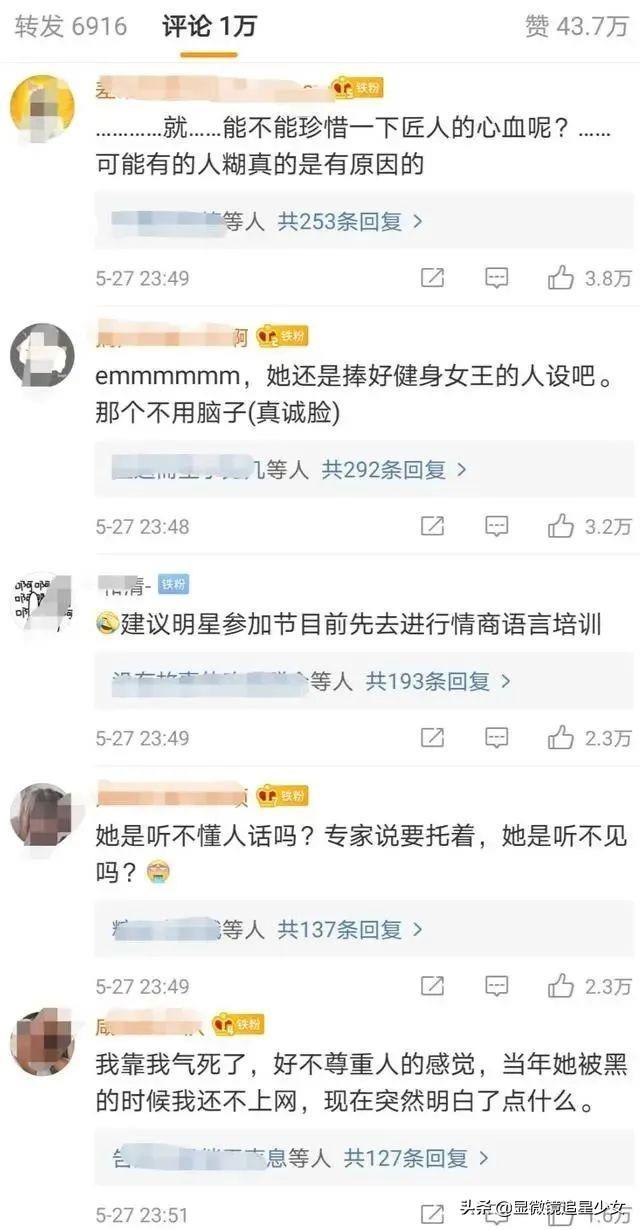
Task: Like the comment with 3.8万 likes
Action: click(589, 278)
